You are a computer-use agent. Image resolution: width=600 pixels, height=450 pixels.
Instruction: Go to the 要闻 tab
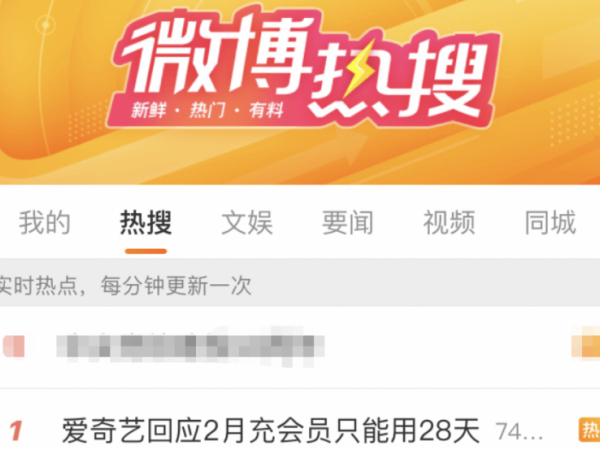(x=348, y=222)
